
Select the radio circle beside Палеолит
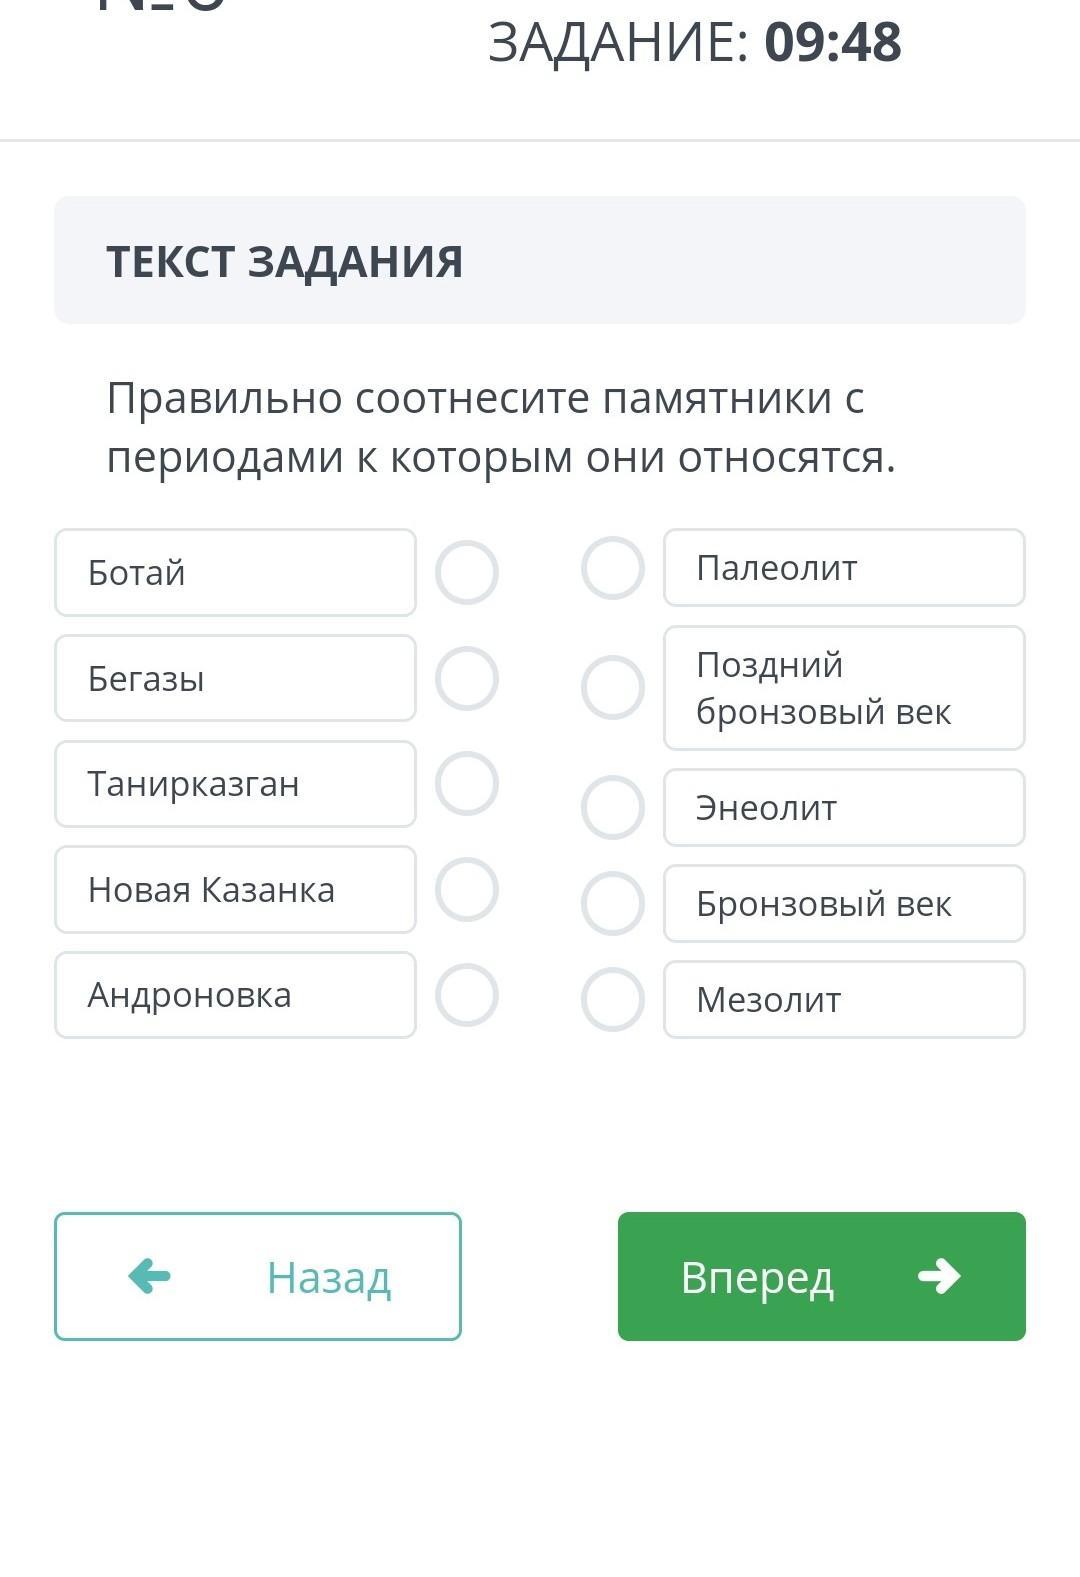[613, 568]
